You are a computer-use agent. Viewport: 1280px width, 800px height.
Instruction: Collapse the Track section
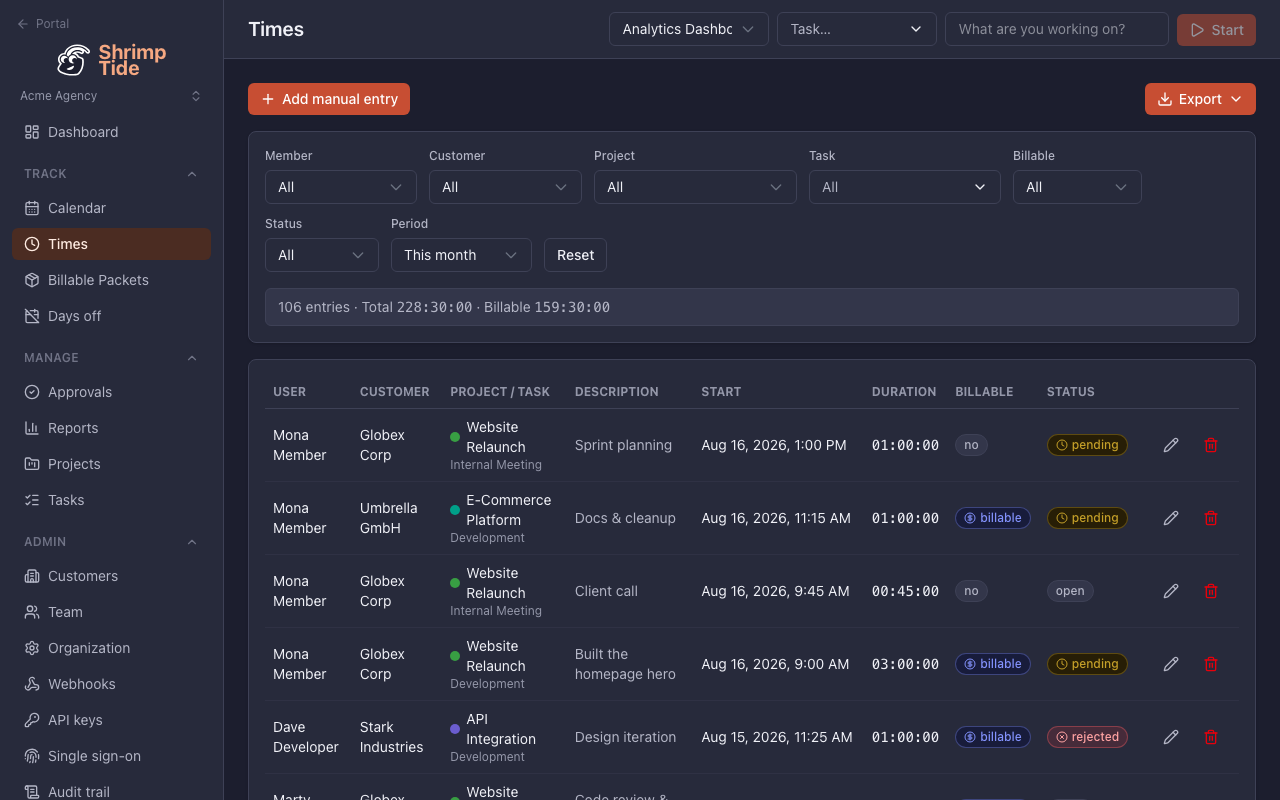coord(111,174)
